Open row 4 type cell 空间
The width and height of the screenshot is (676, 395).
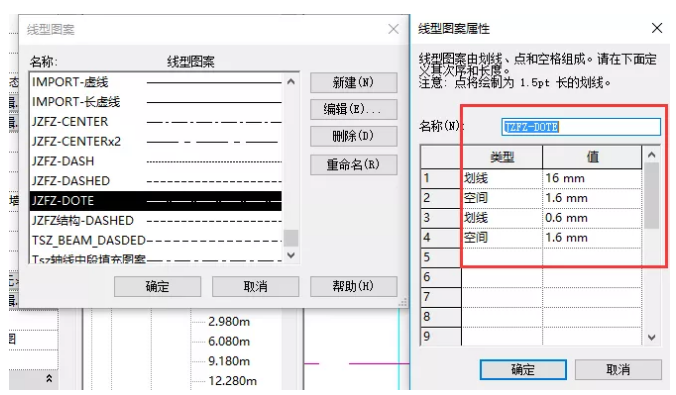coord(502,238)
